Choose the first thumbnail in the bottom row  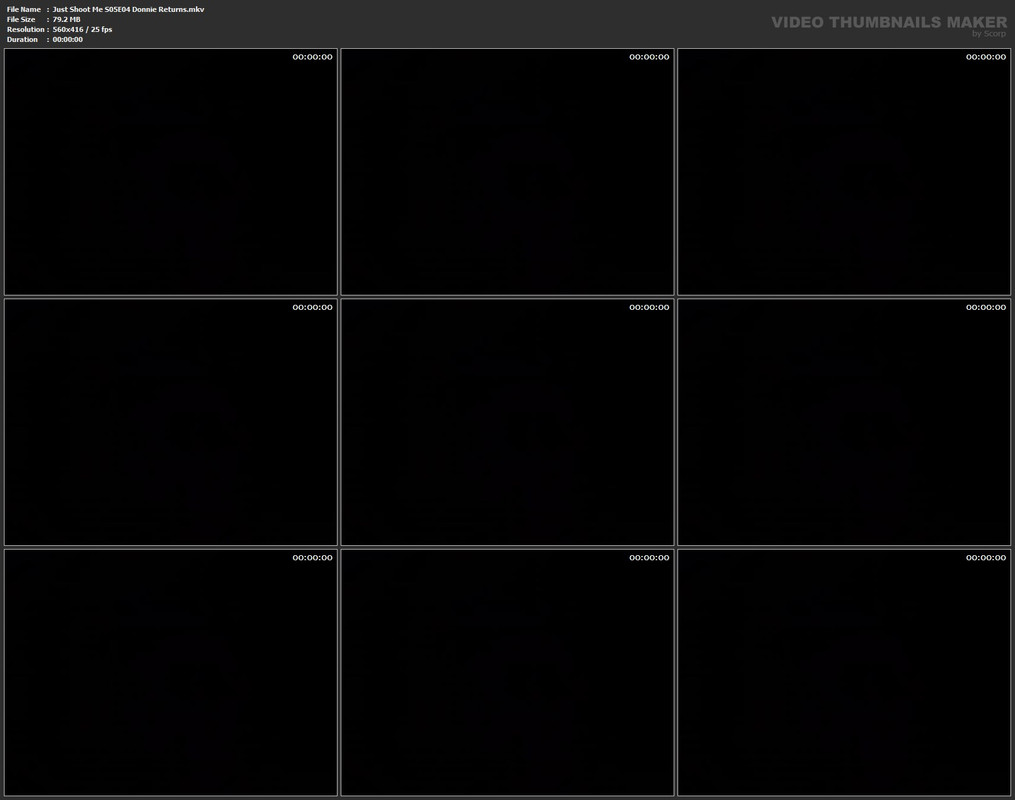(171, 672)
